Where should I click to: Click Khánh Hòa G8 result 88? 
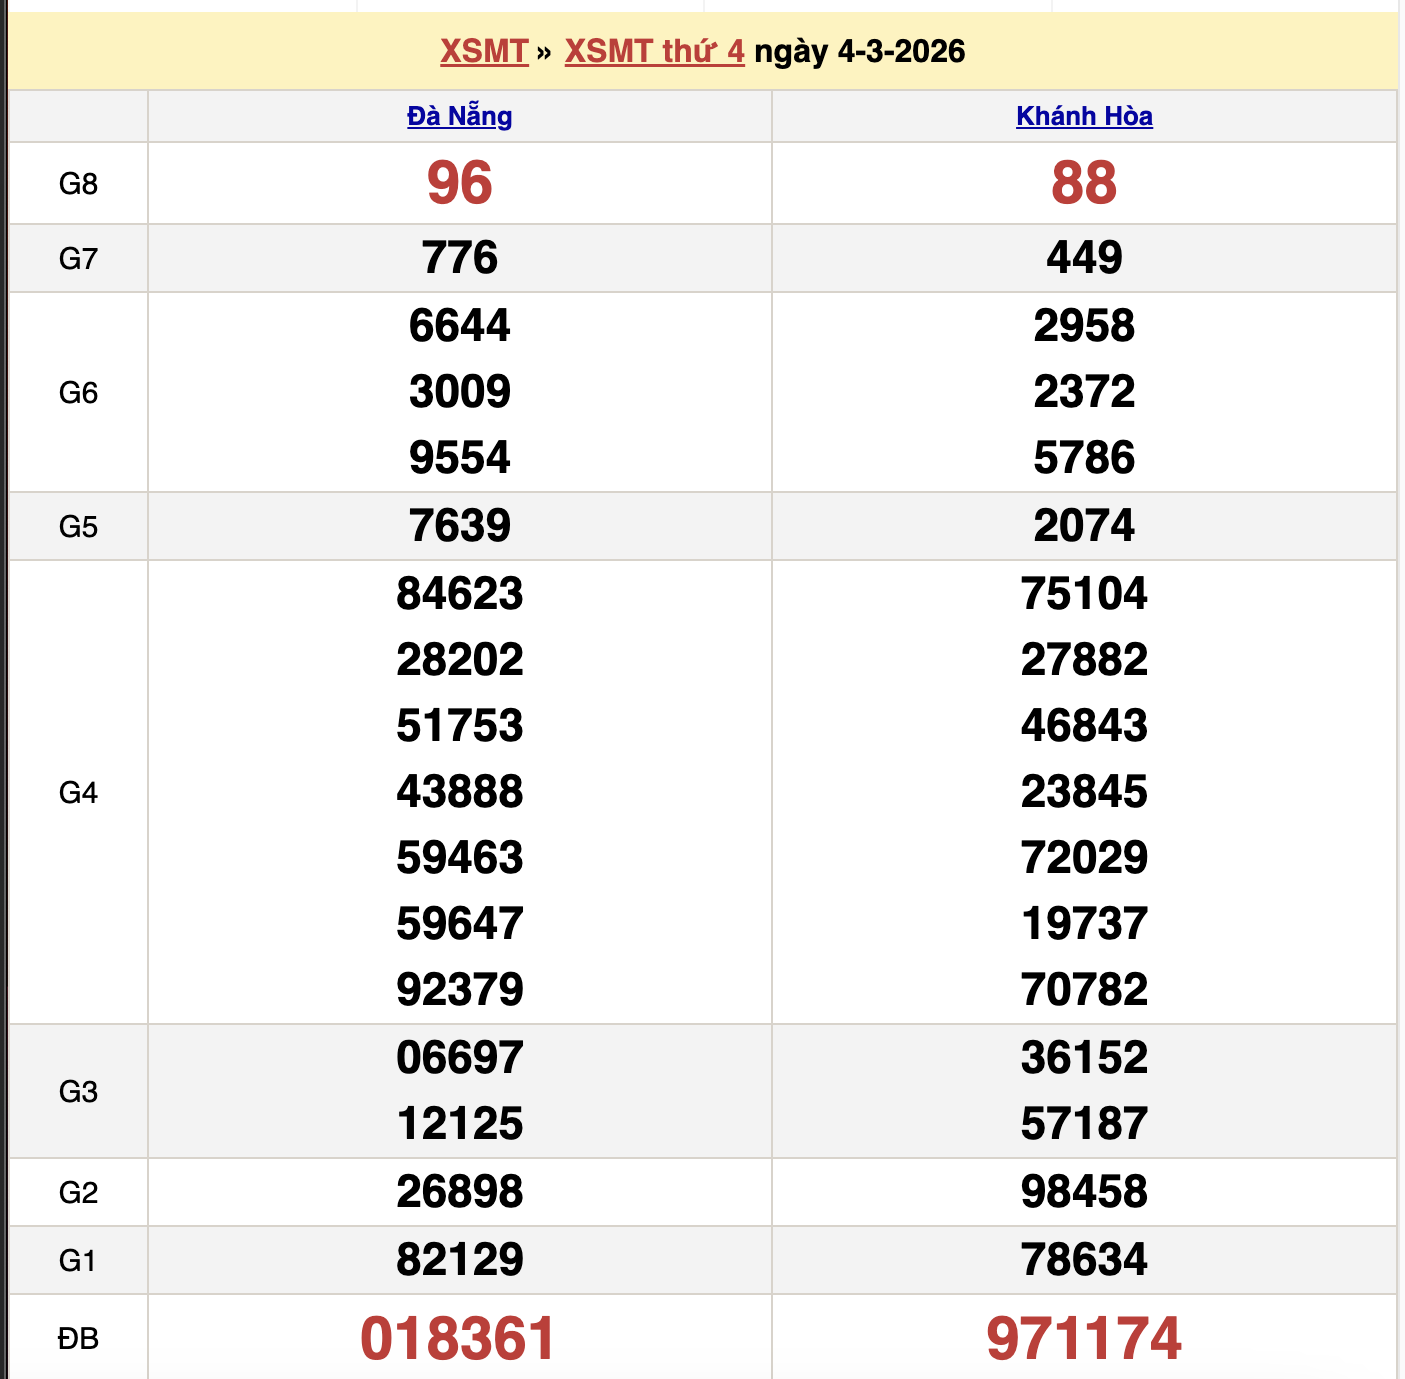(1084, 183)
